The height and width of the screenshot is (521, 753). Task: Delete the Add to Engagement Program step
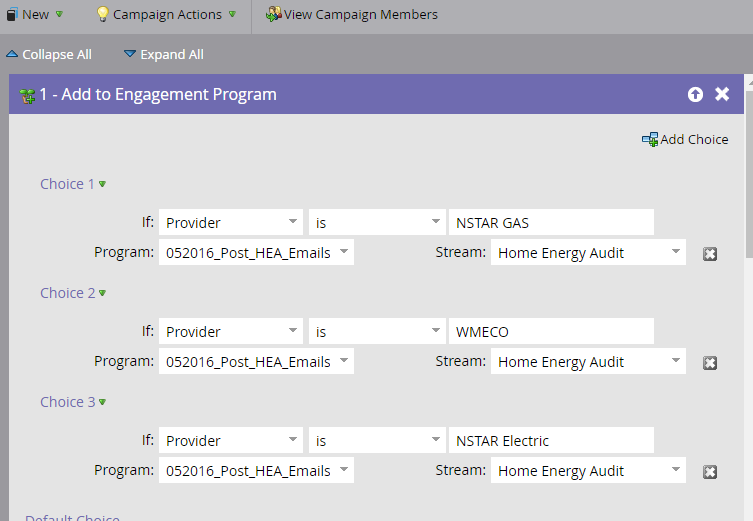[x=722, y=94]
